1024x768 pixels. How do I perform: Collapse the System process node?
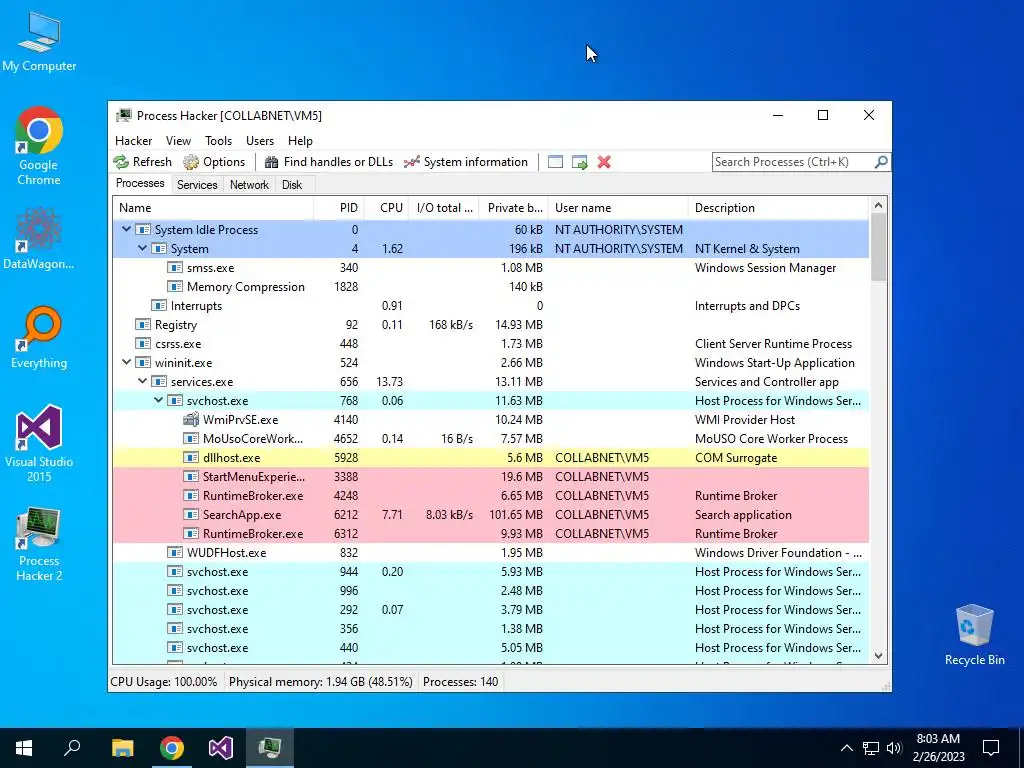pos(142,248)
